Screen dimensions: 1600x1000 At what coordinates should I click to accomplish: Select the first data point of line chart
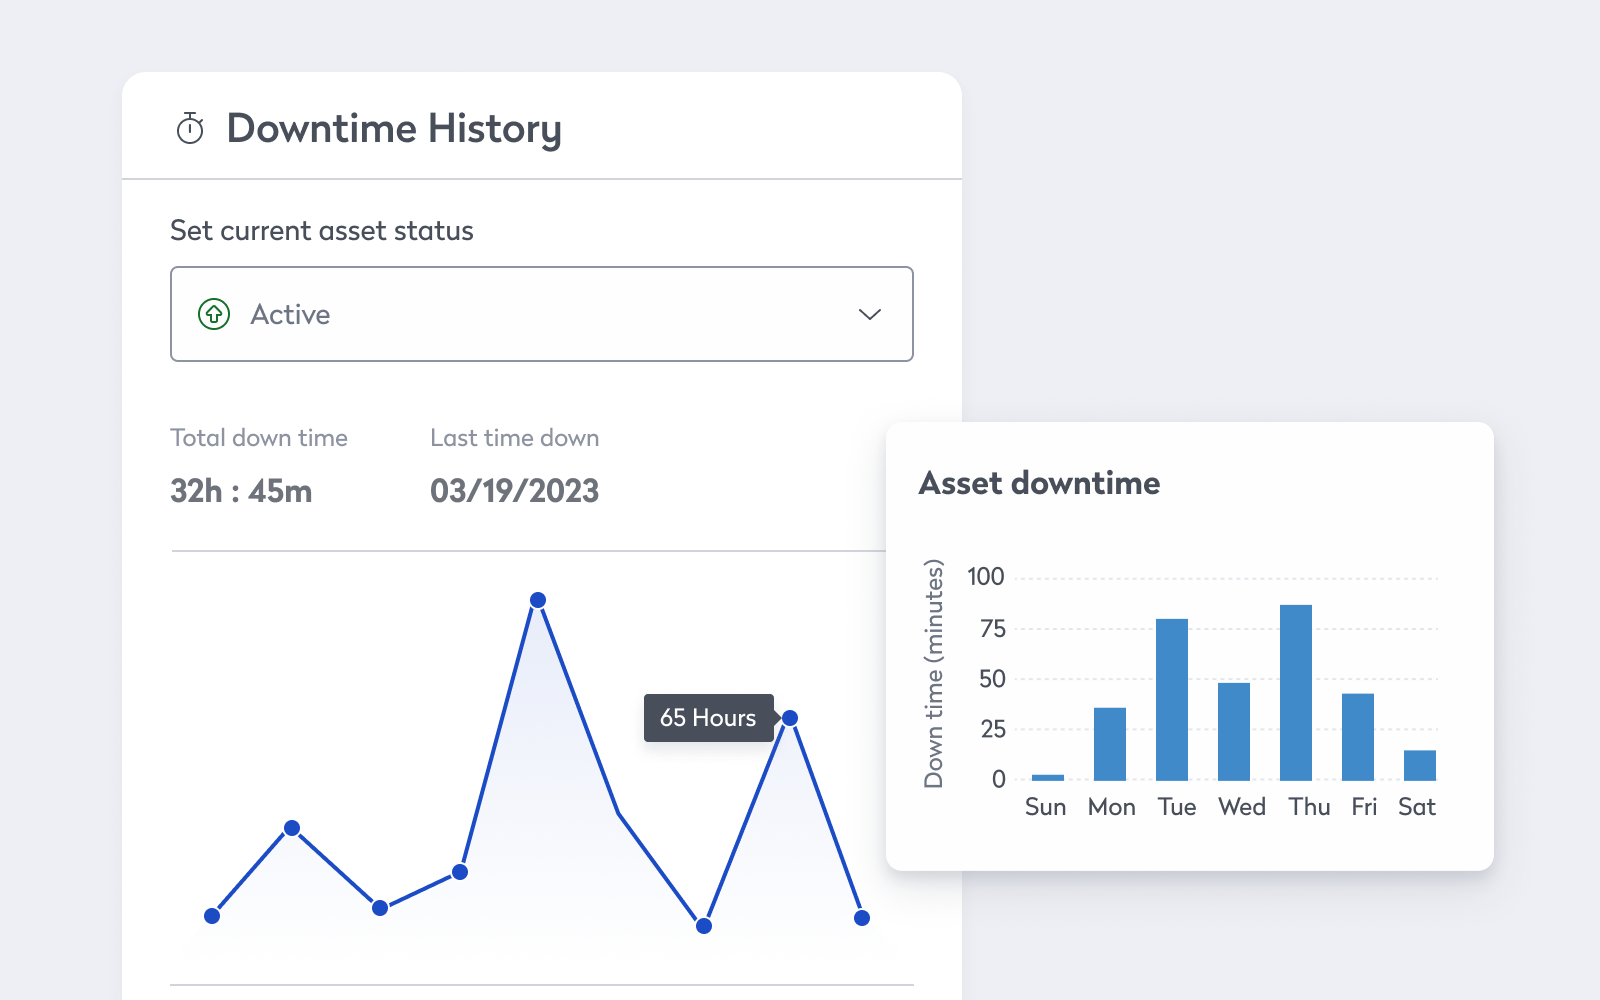(212, 916)
